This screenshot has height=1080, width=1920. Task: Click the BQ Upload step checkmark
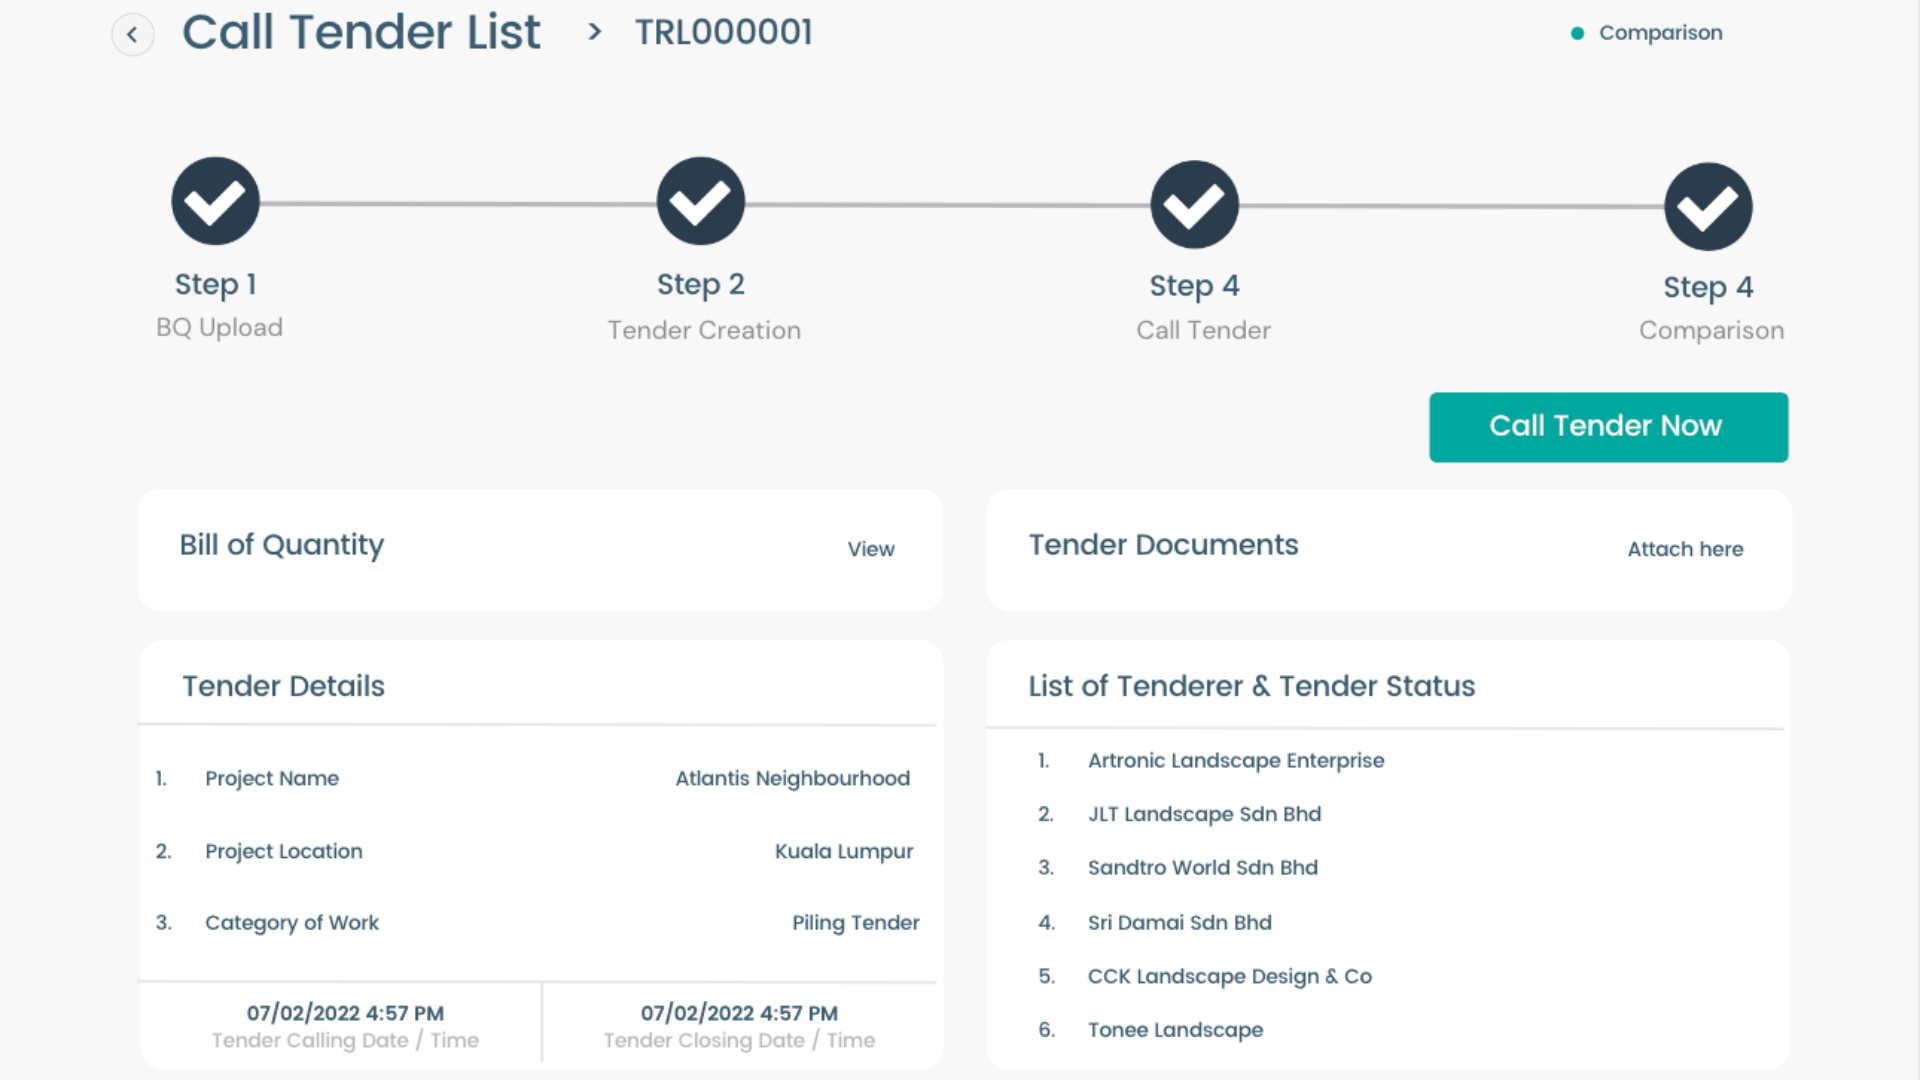coord(215,201)
